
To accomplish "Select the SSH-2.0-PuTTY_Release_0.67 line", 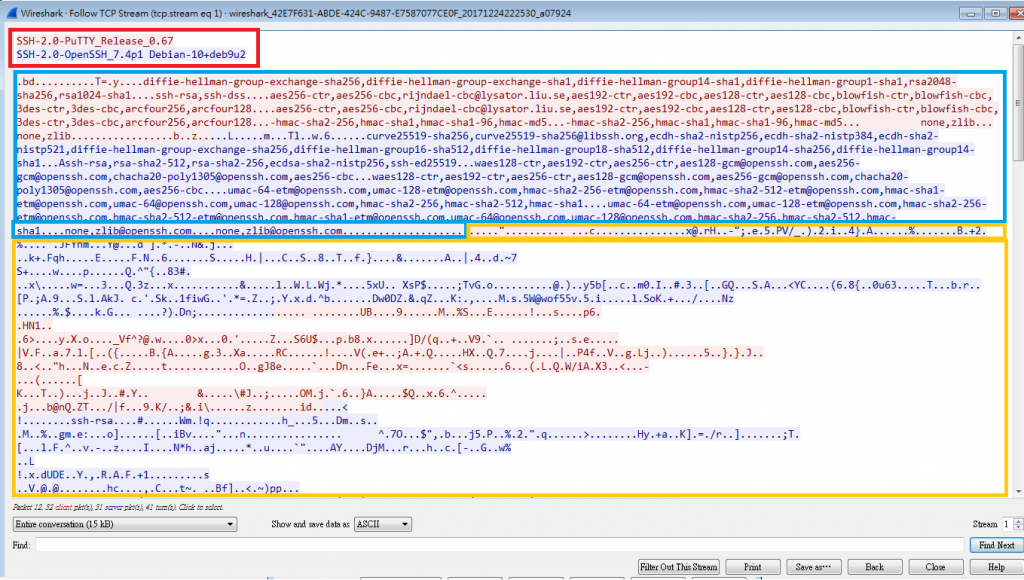I will click(x=95, y=40).
